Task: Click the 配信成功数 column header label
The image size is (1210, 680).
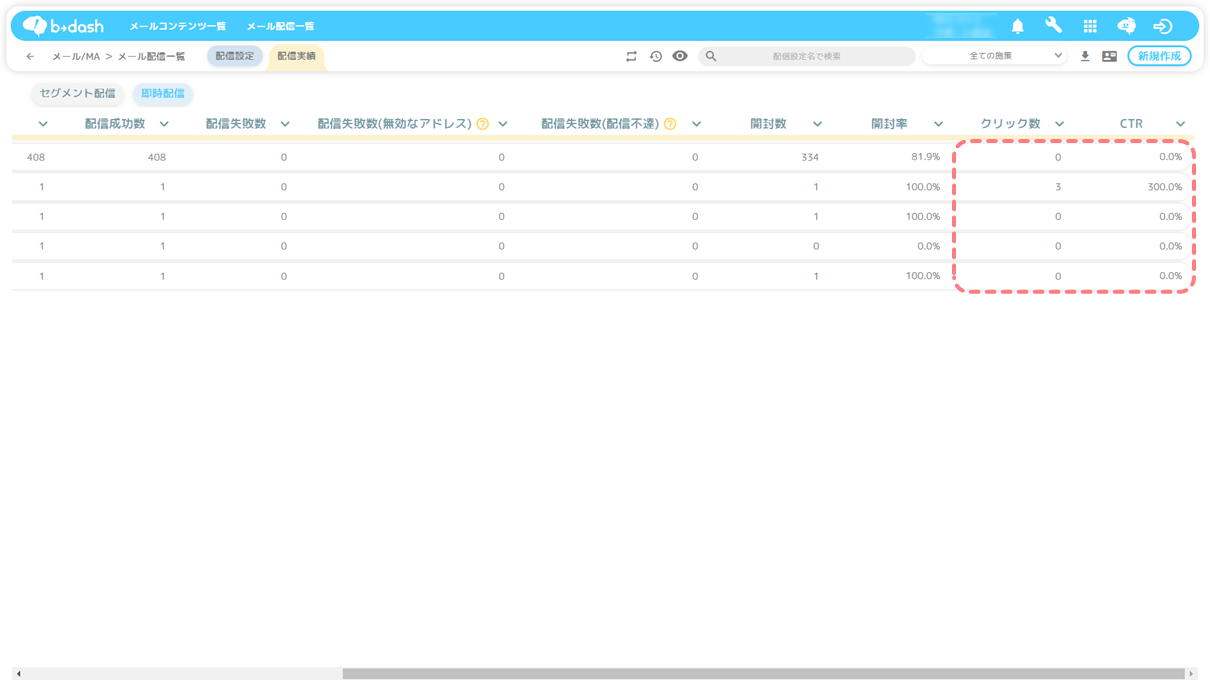Action: (115, 124)
